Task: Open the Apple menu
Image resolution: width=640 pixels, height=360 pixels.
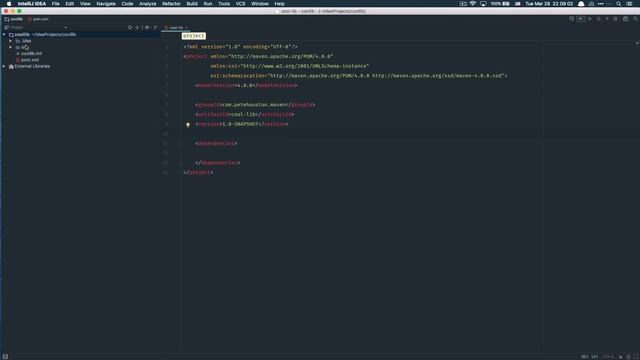Action: click(9, 4)
